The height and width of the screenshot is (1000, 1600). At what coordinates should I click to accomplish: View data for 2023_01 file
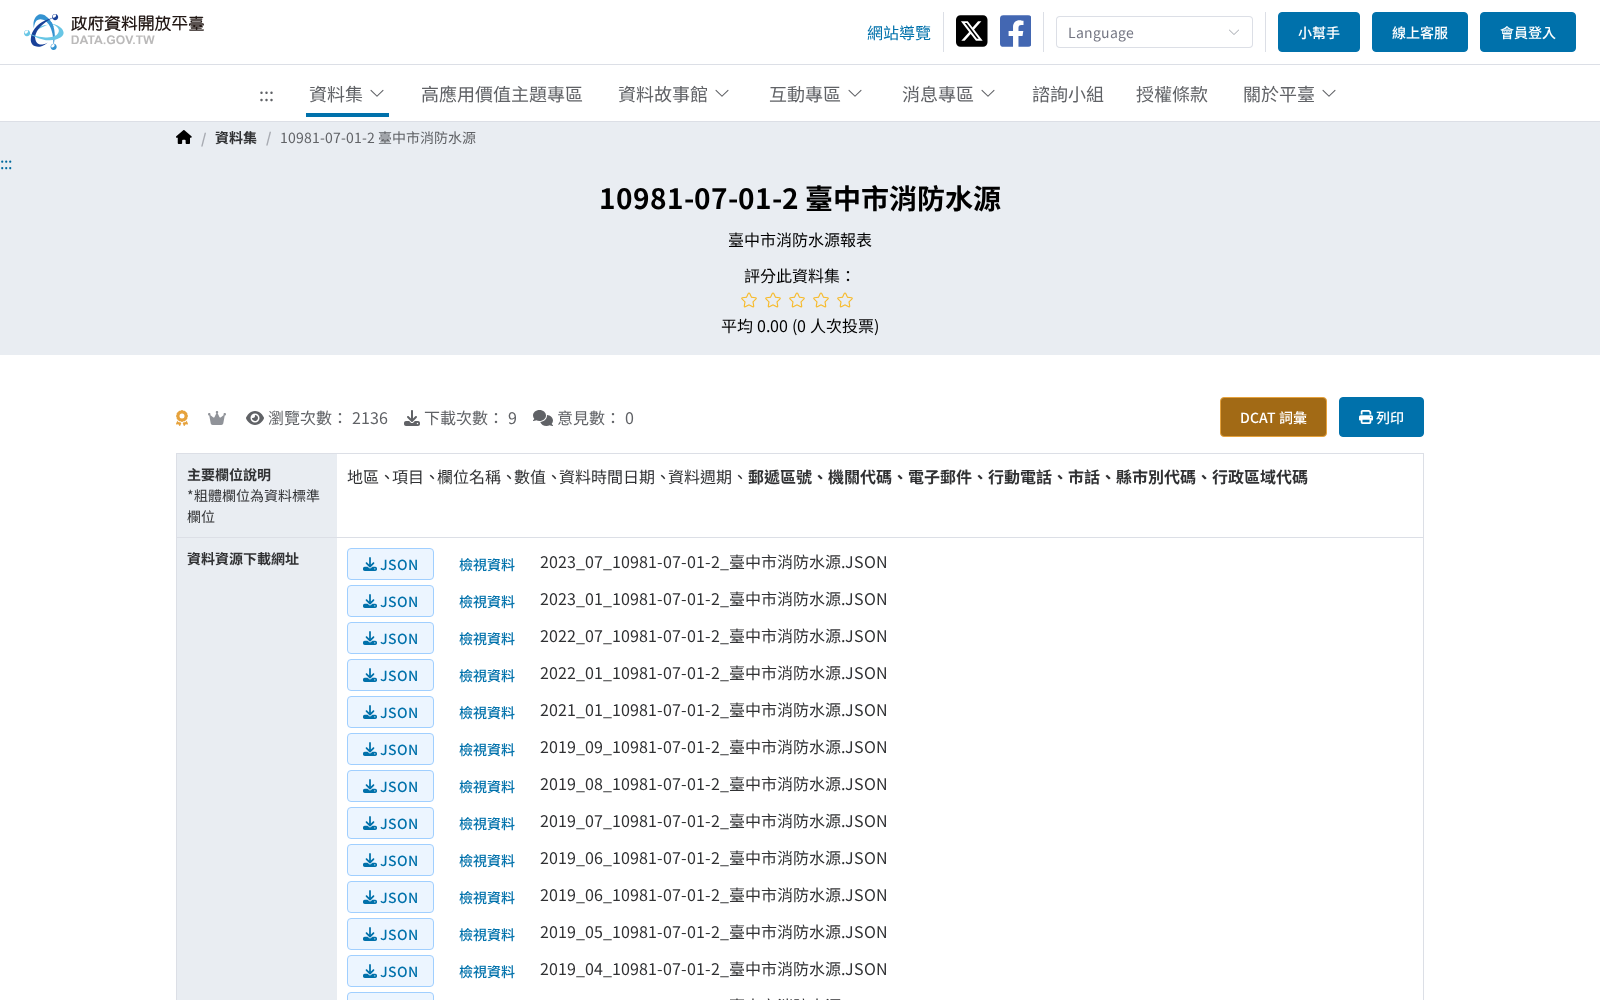pyautogui.click(x=487, y=602)
